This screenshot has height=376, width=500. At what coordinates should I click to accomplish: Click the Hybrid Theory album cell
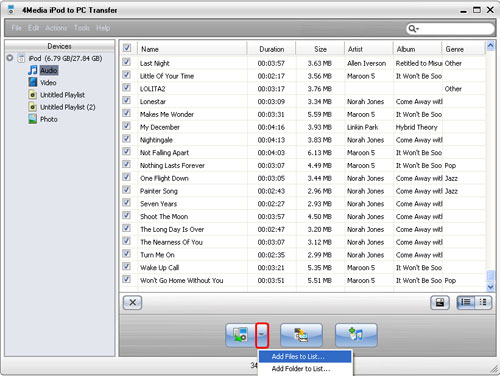[x=417, y=127]
